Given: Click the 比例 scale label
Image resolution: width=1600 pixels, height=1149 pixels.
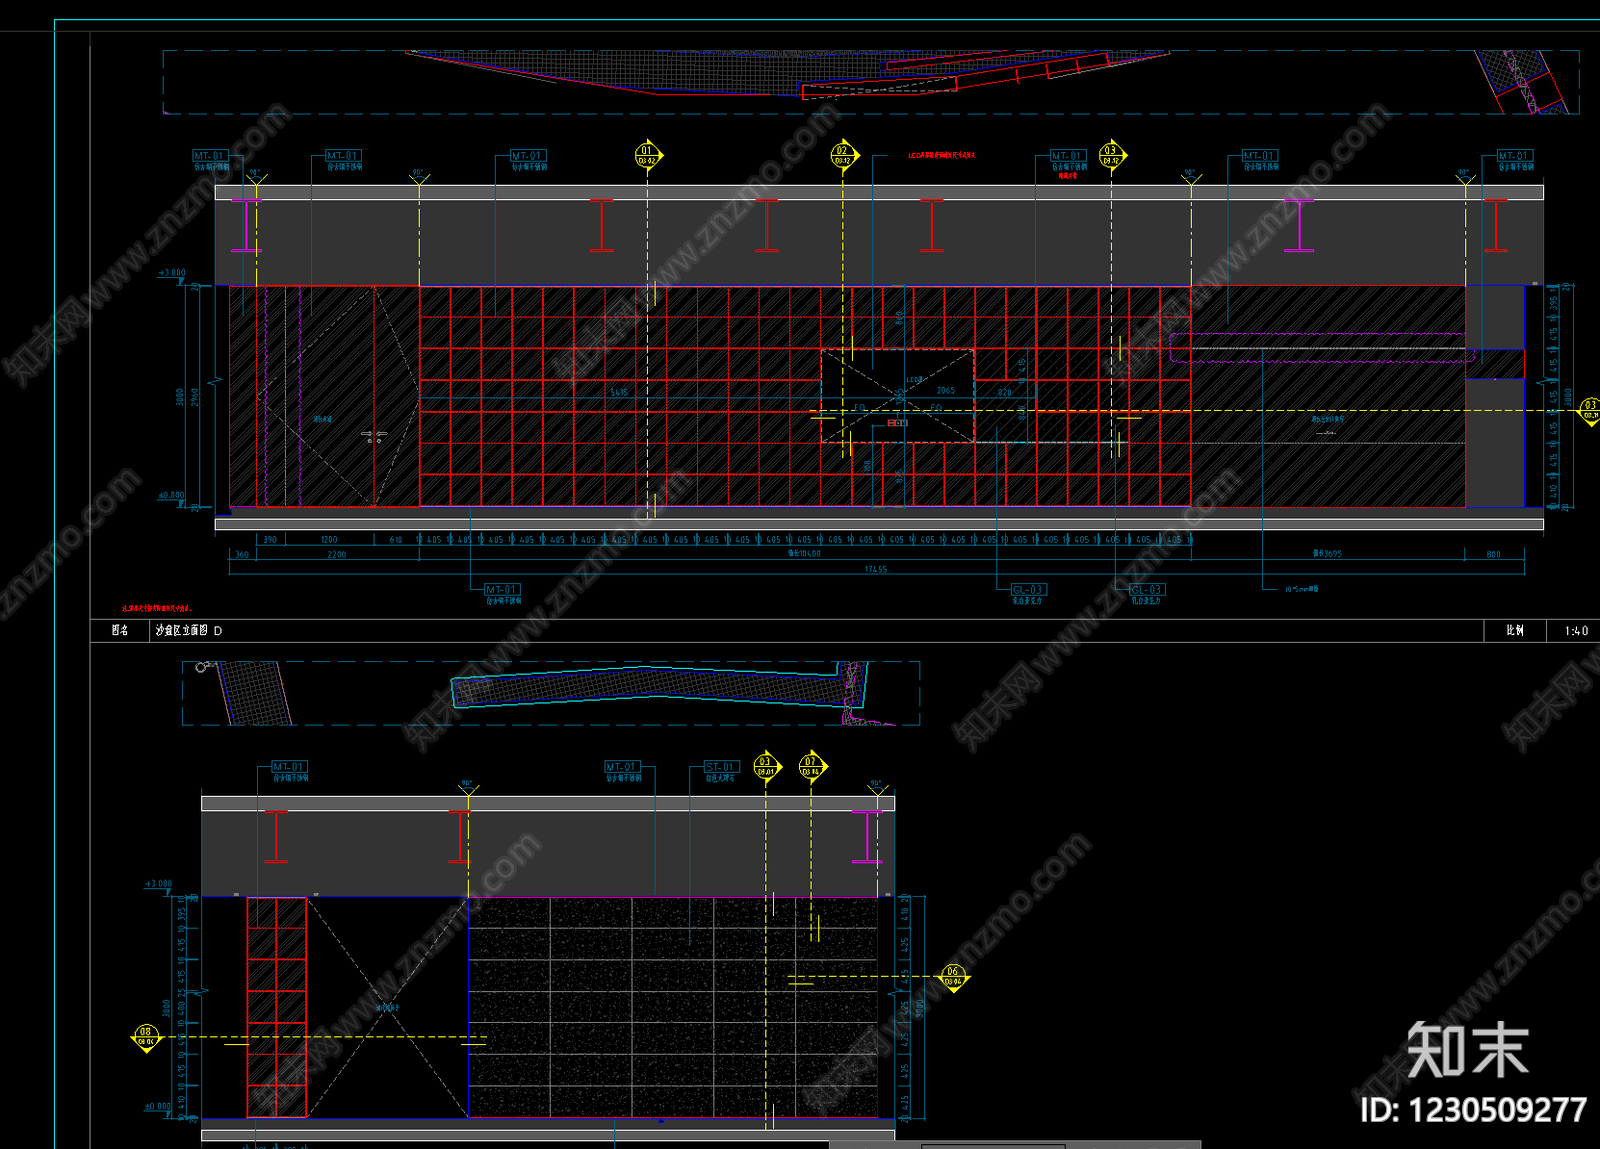Looking at the screenshot, I should [x=1515, y=631].
